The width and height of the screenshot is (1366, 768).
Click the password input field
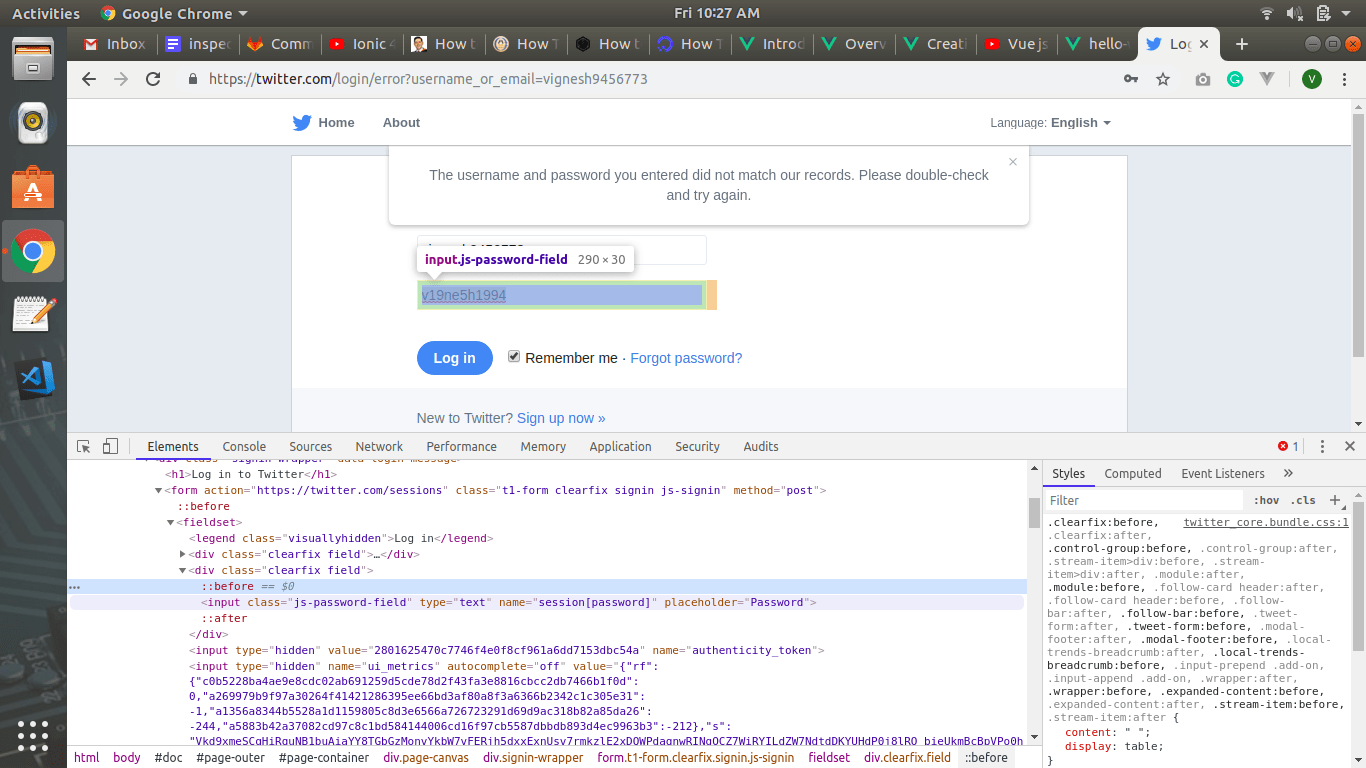tap(562, 295)
